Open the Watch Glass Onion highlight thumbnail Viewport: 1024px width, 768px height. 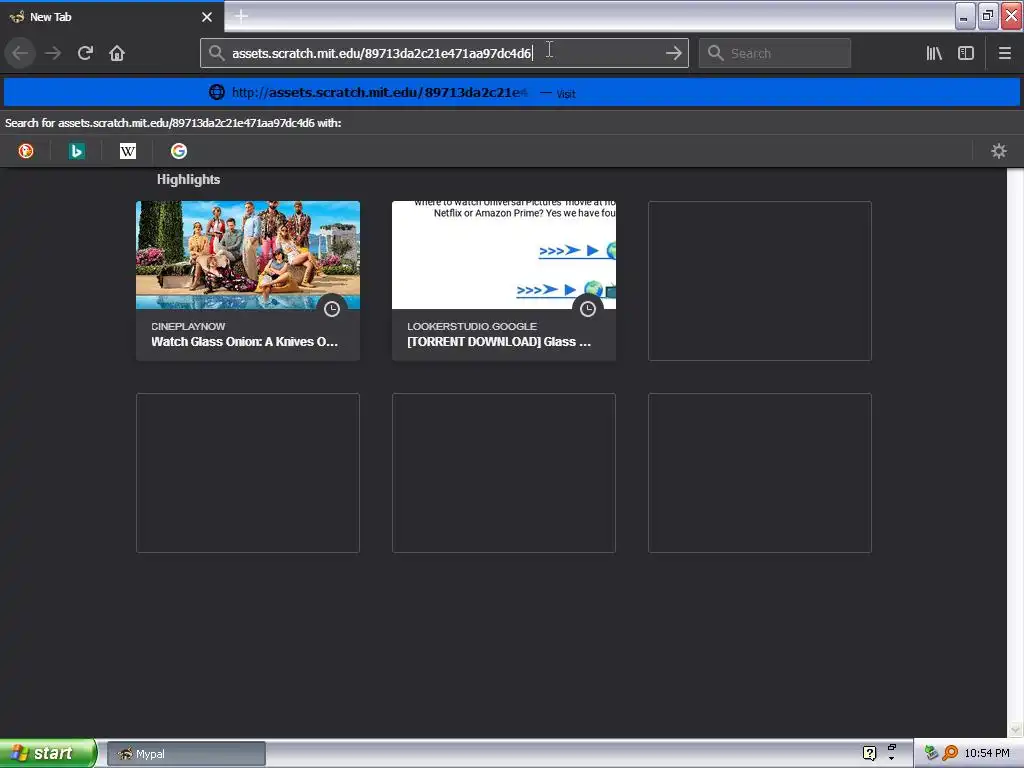248,255
